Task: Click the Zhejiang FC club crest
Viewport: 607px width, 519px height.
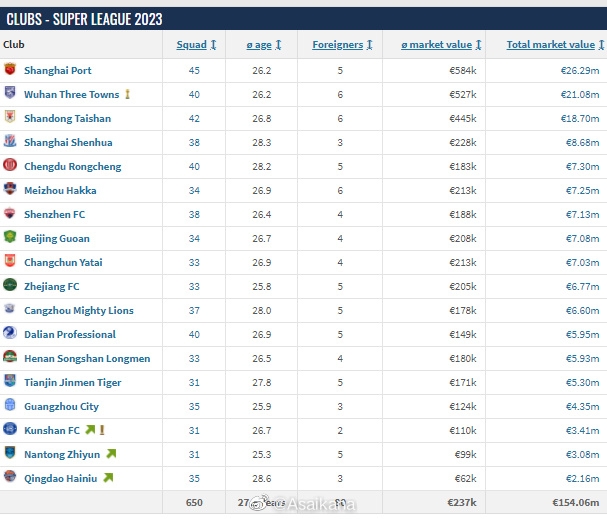Action: (x=10, y=285)
